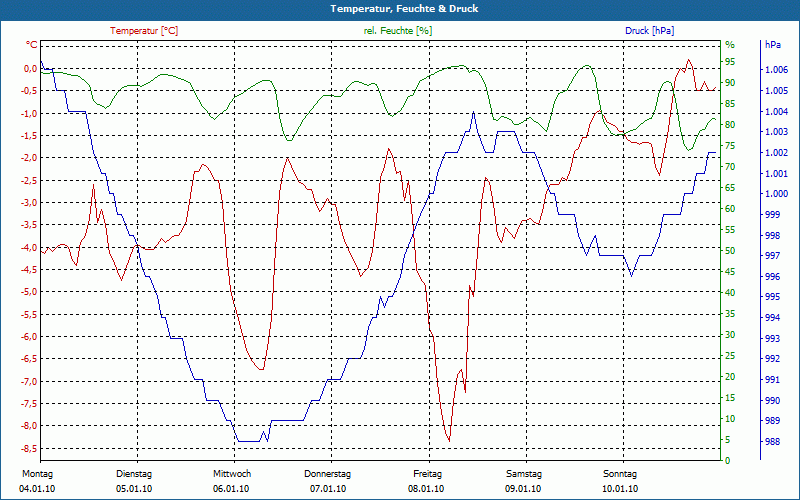
Task: Click the '988' pressure axis value
Action: click(x=772, y=442)
